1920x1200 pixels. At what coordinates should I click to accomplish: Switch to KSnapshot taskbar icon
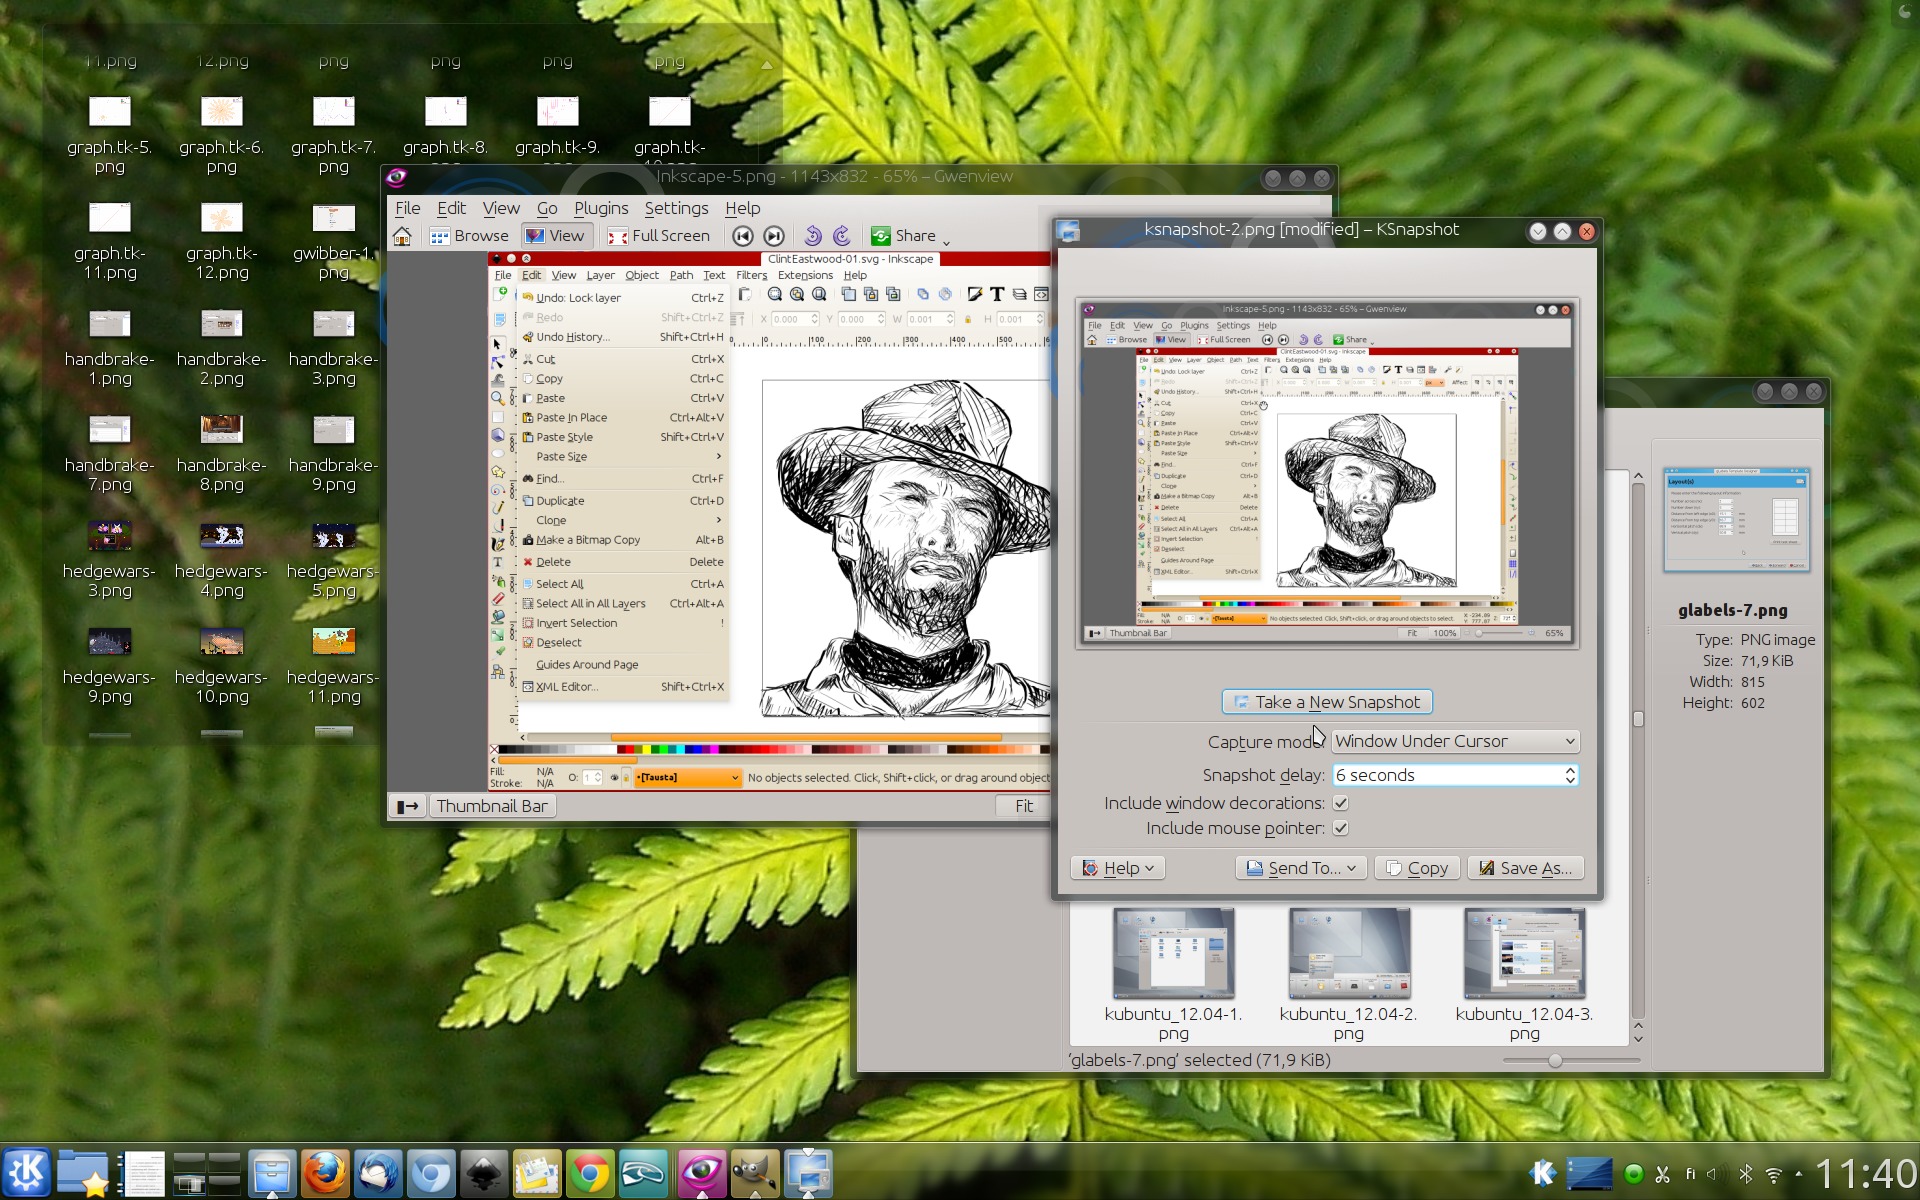(808, 1173)
